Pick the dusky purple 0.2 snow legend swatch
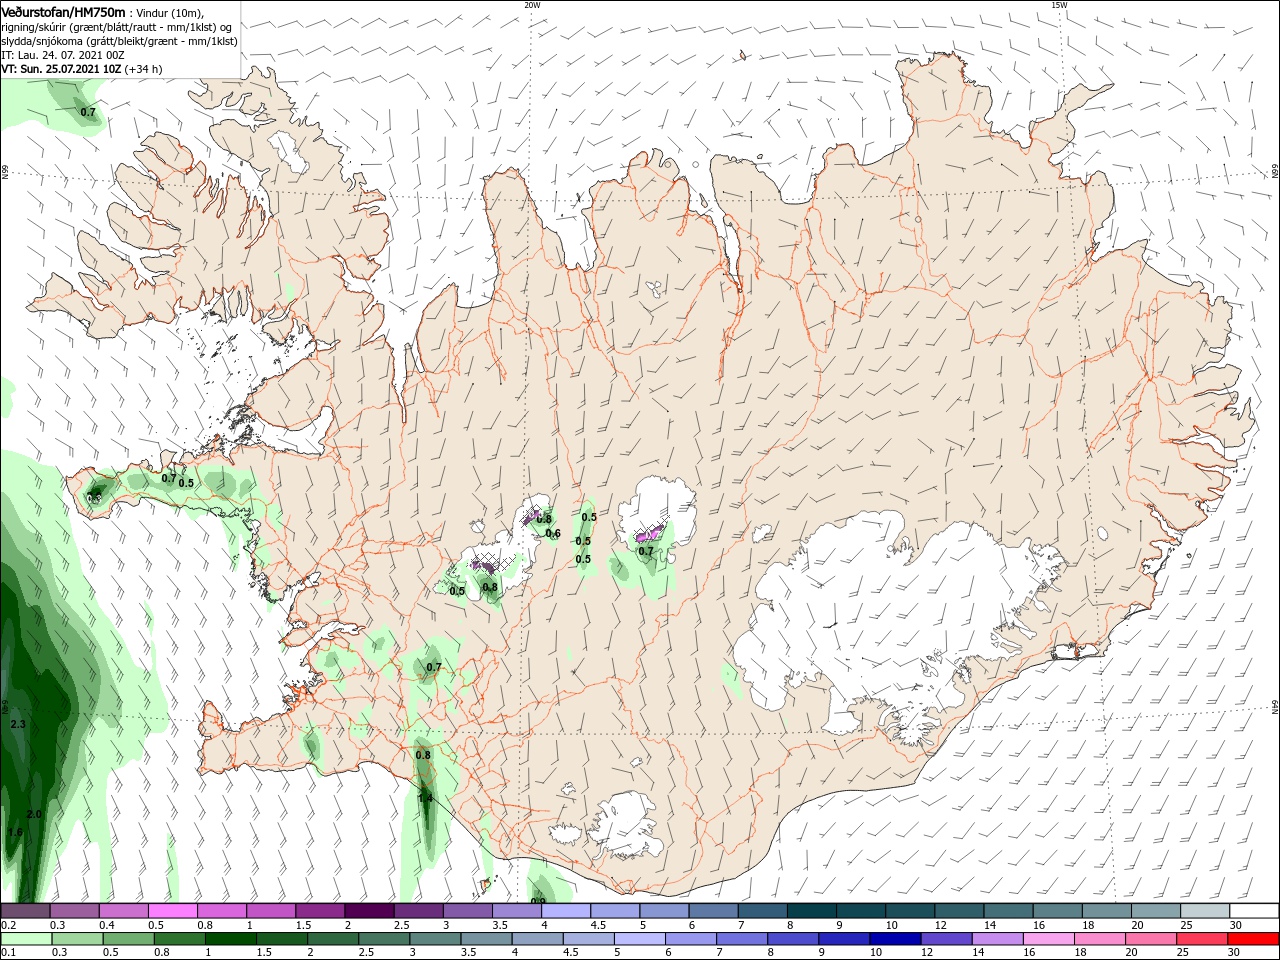Viewport: 1280px width, 960px height. [26, 911]
